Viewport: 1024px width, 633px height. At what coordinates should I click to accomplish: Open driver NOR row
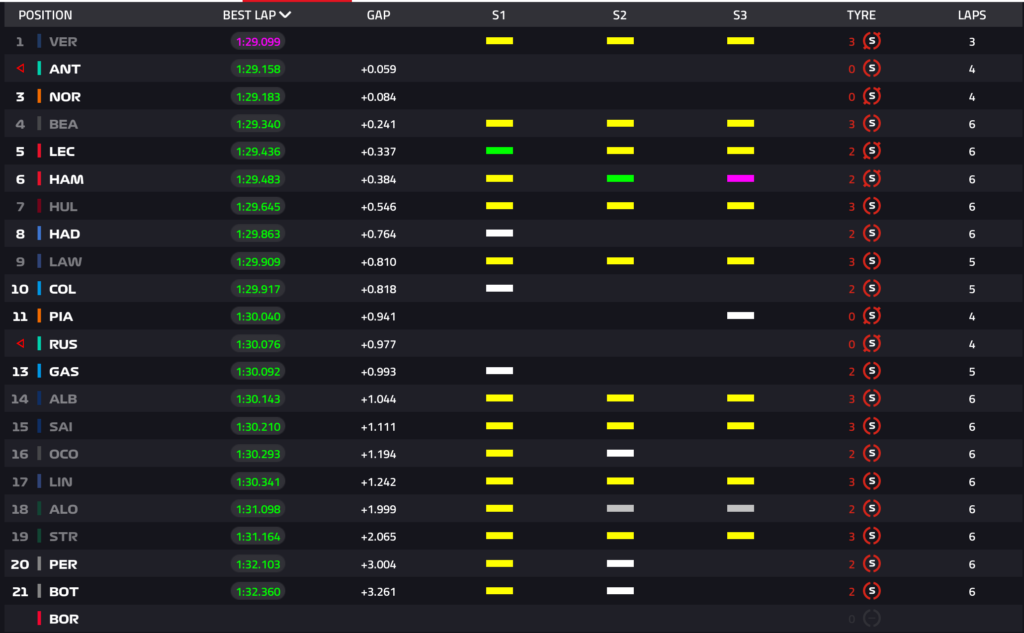[x=512, y=96]
